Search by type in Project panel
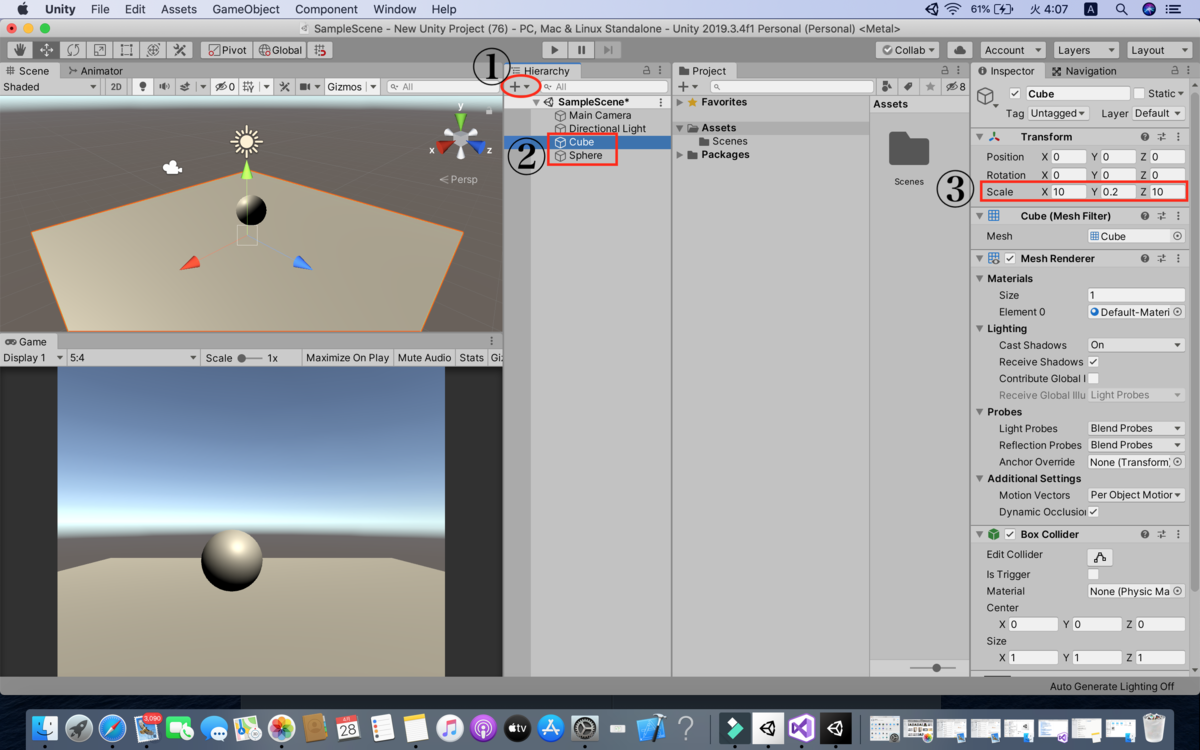Screen dimensions: 1200x750 pos(887,87)
